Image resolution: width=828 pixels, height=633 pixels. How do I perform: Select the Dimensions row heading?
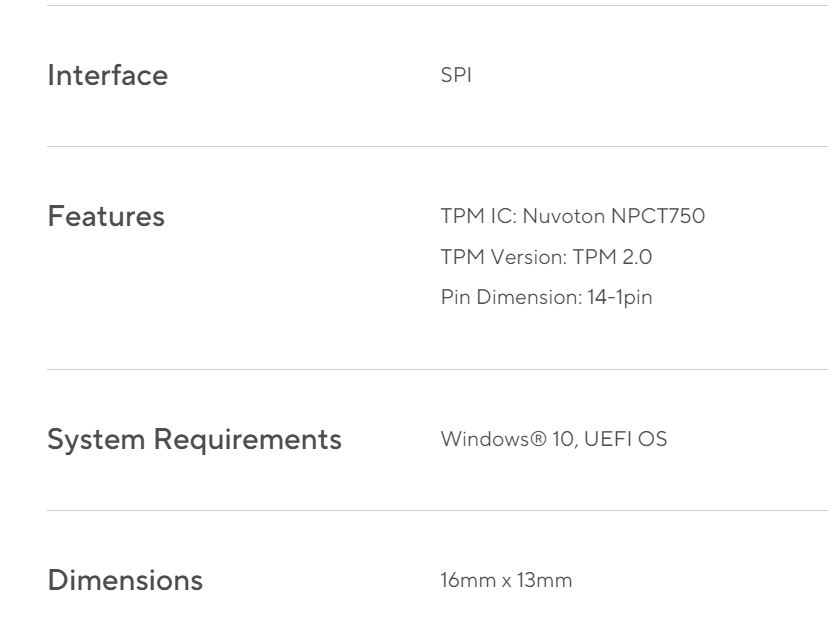click(x=125, y=580)
